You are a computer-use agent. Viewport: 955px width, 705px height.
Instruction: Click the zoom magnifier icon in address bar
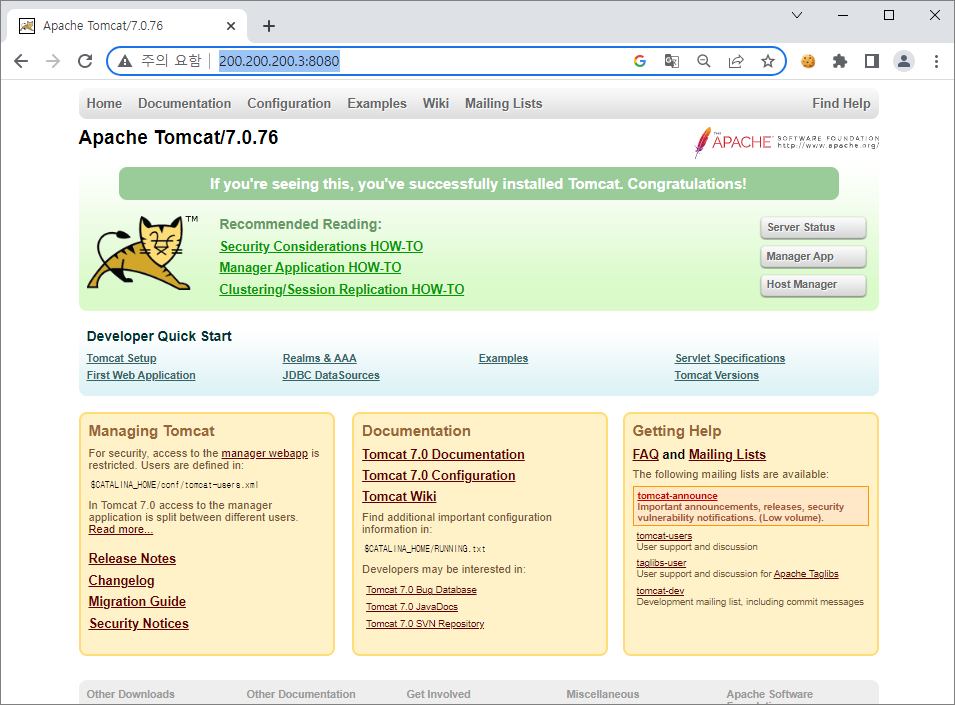pyautogui.click(x=704, y=61)
